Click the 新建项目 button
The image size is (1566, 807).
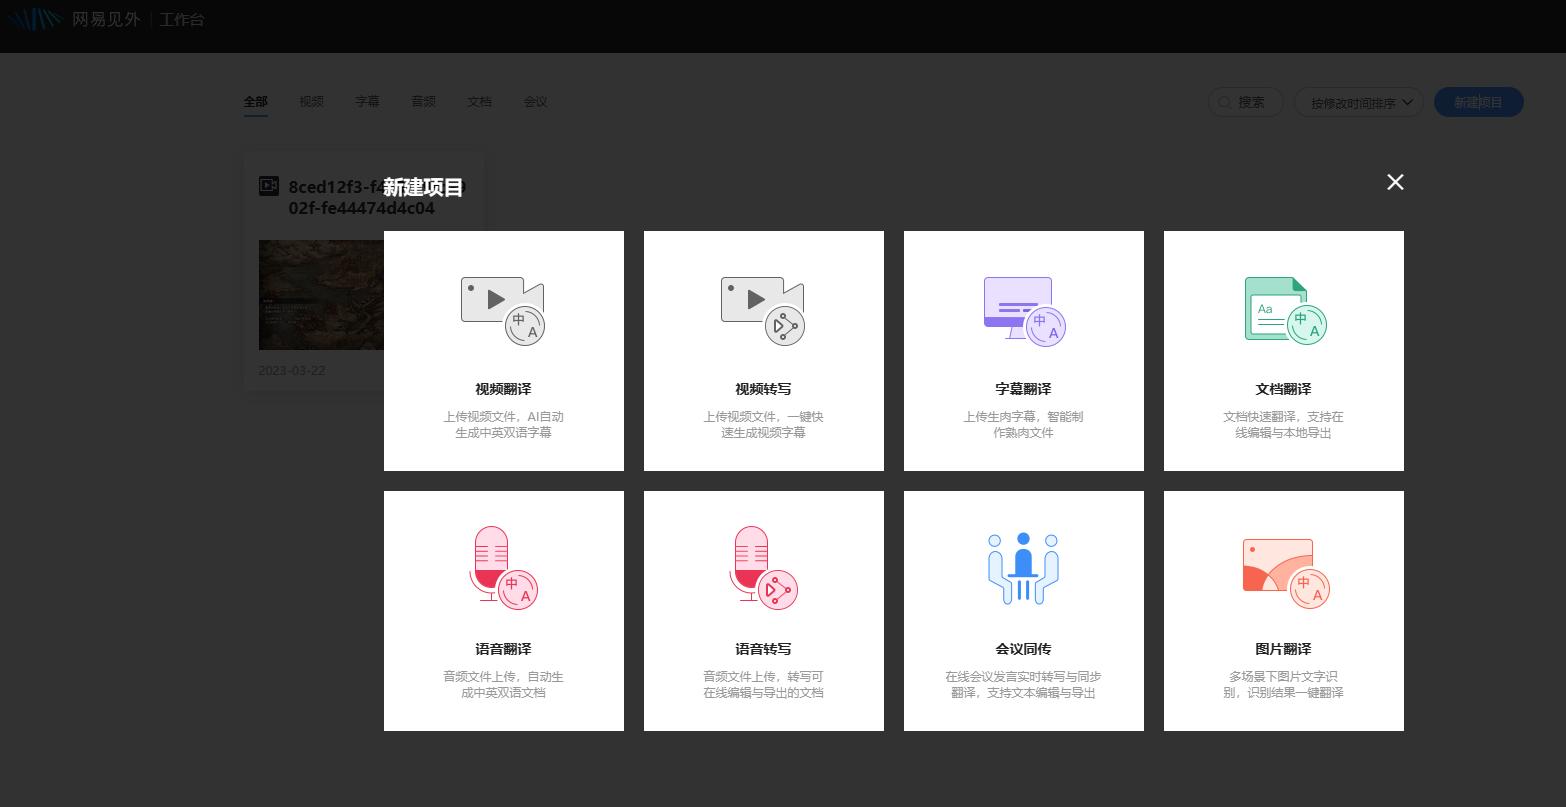click(x=1479, y=102)
